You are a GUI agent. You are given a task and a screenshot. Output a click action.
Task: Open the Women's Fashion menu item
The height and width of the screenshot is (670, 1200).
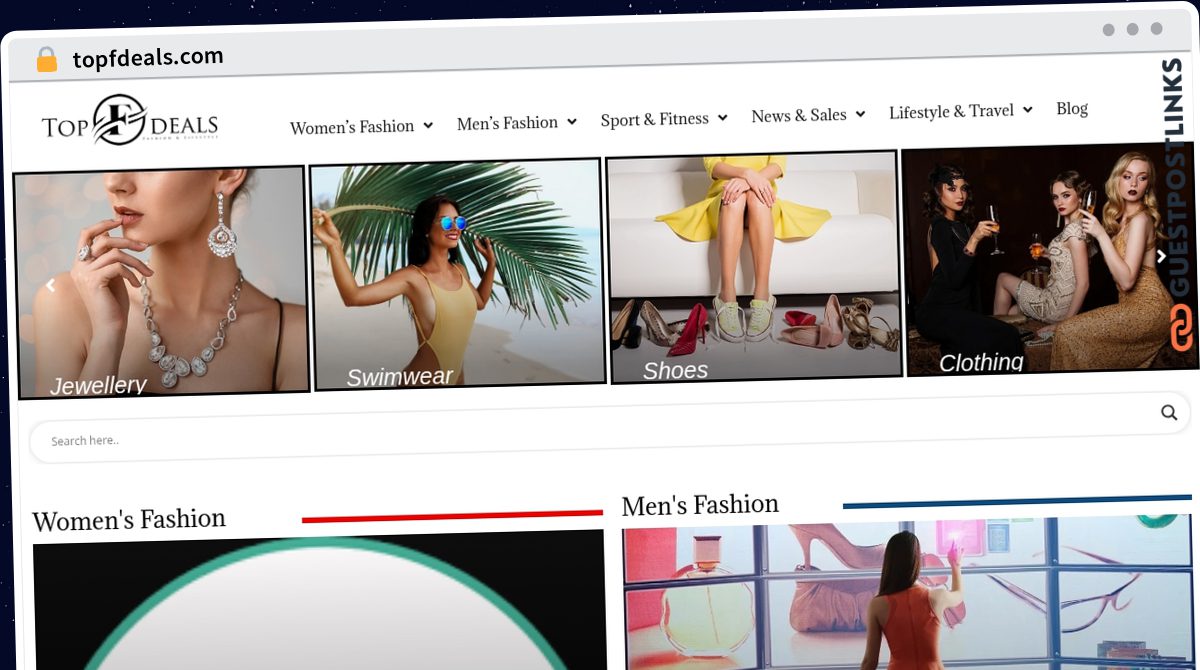point(352,127)
